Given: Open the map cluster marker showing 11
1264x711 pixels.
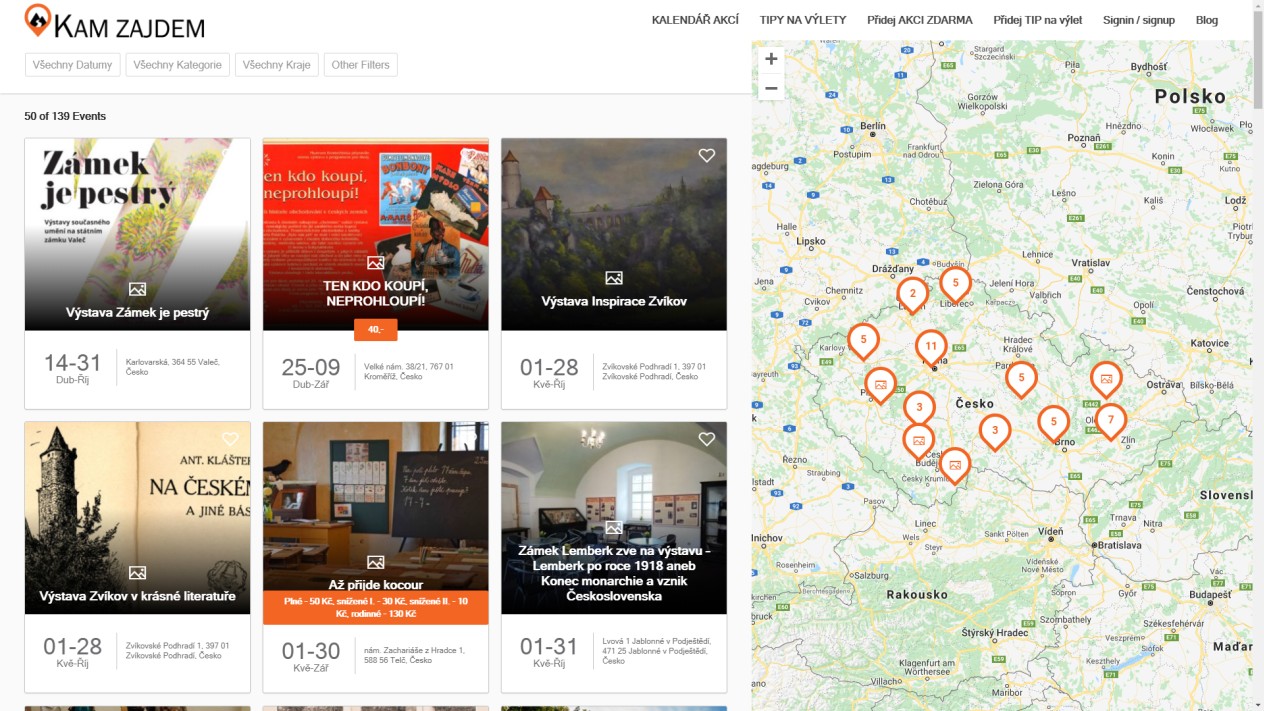Looking at the screenshot, I should tap(931, 347).
